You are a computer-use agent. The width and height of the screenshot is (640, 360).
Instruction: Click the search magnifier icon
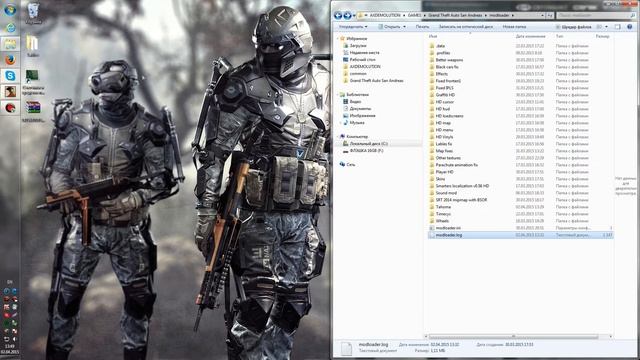click(x=633, y=16)
